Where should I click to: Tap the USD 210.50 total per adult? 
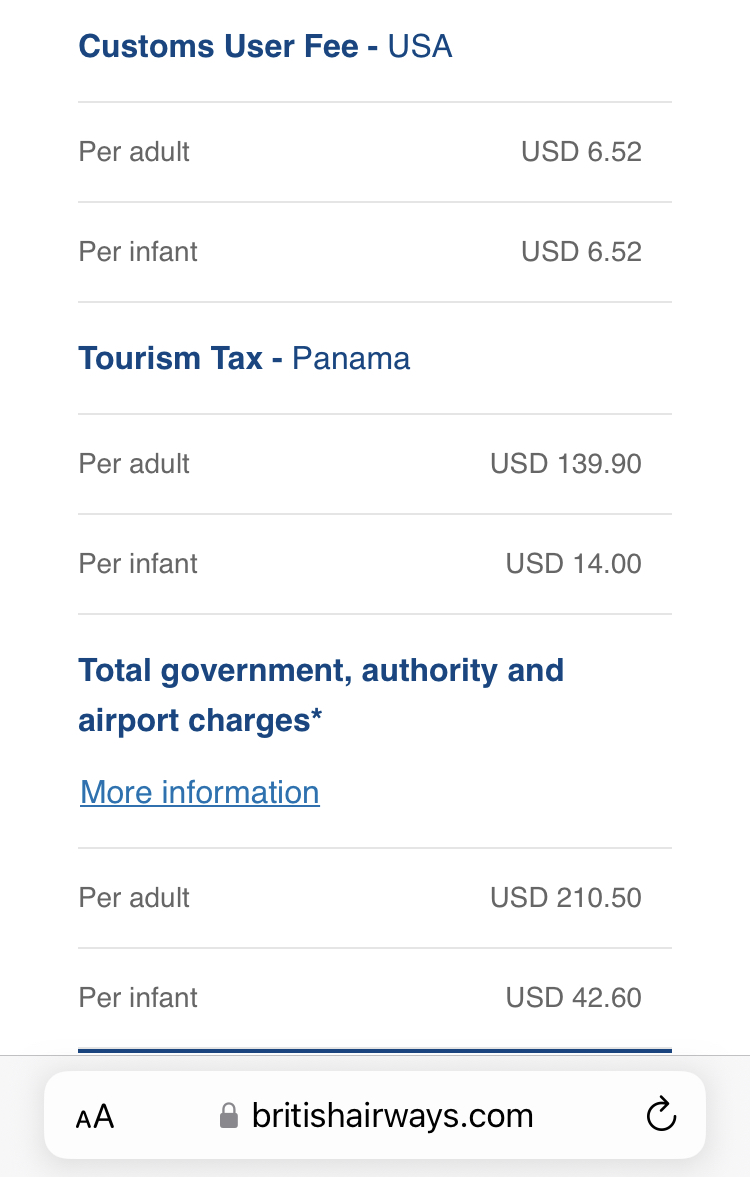coord(565,898)
